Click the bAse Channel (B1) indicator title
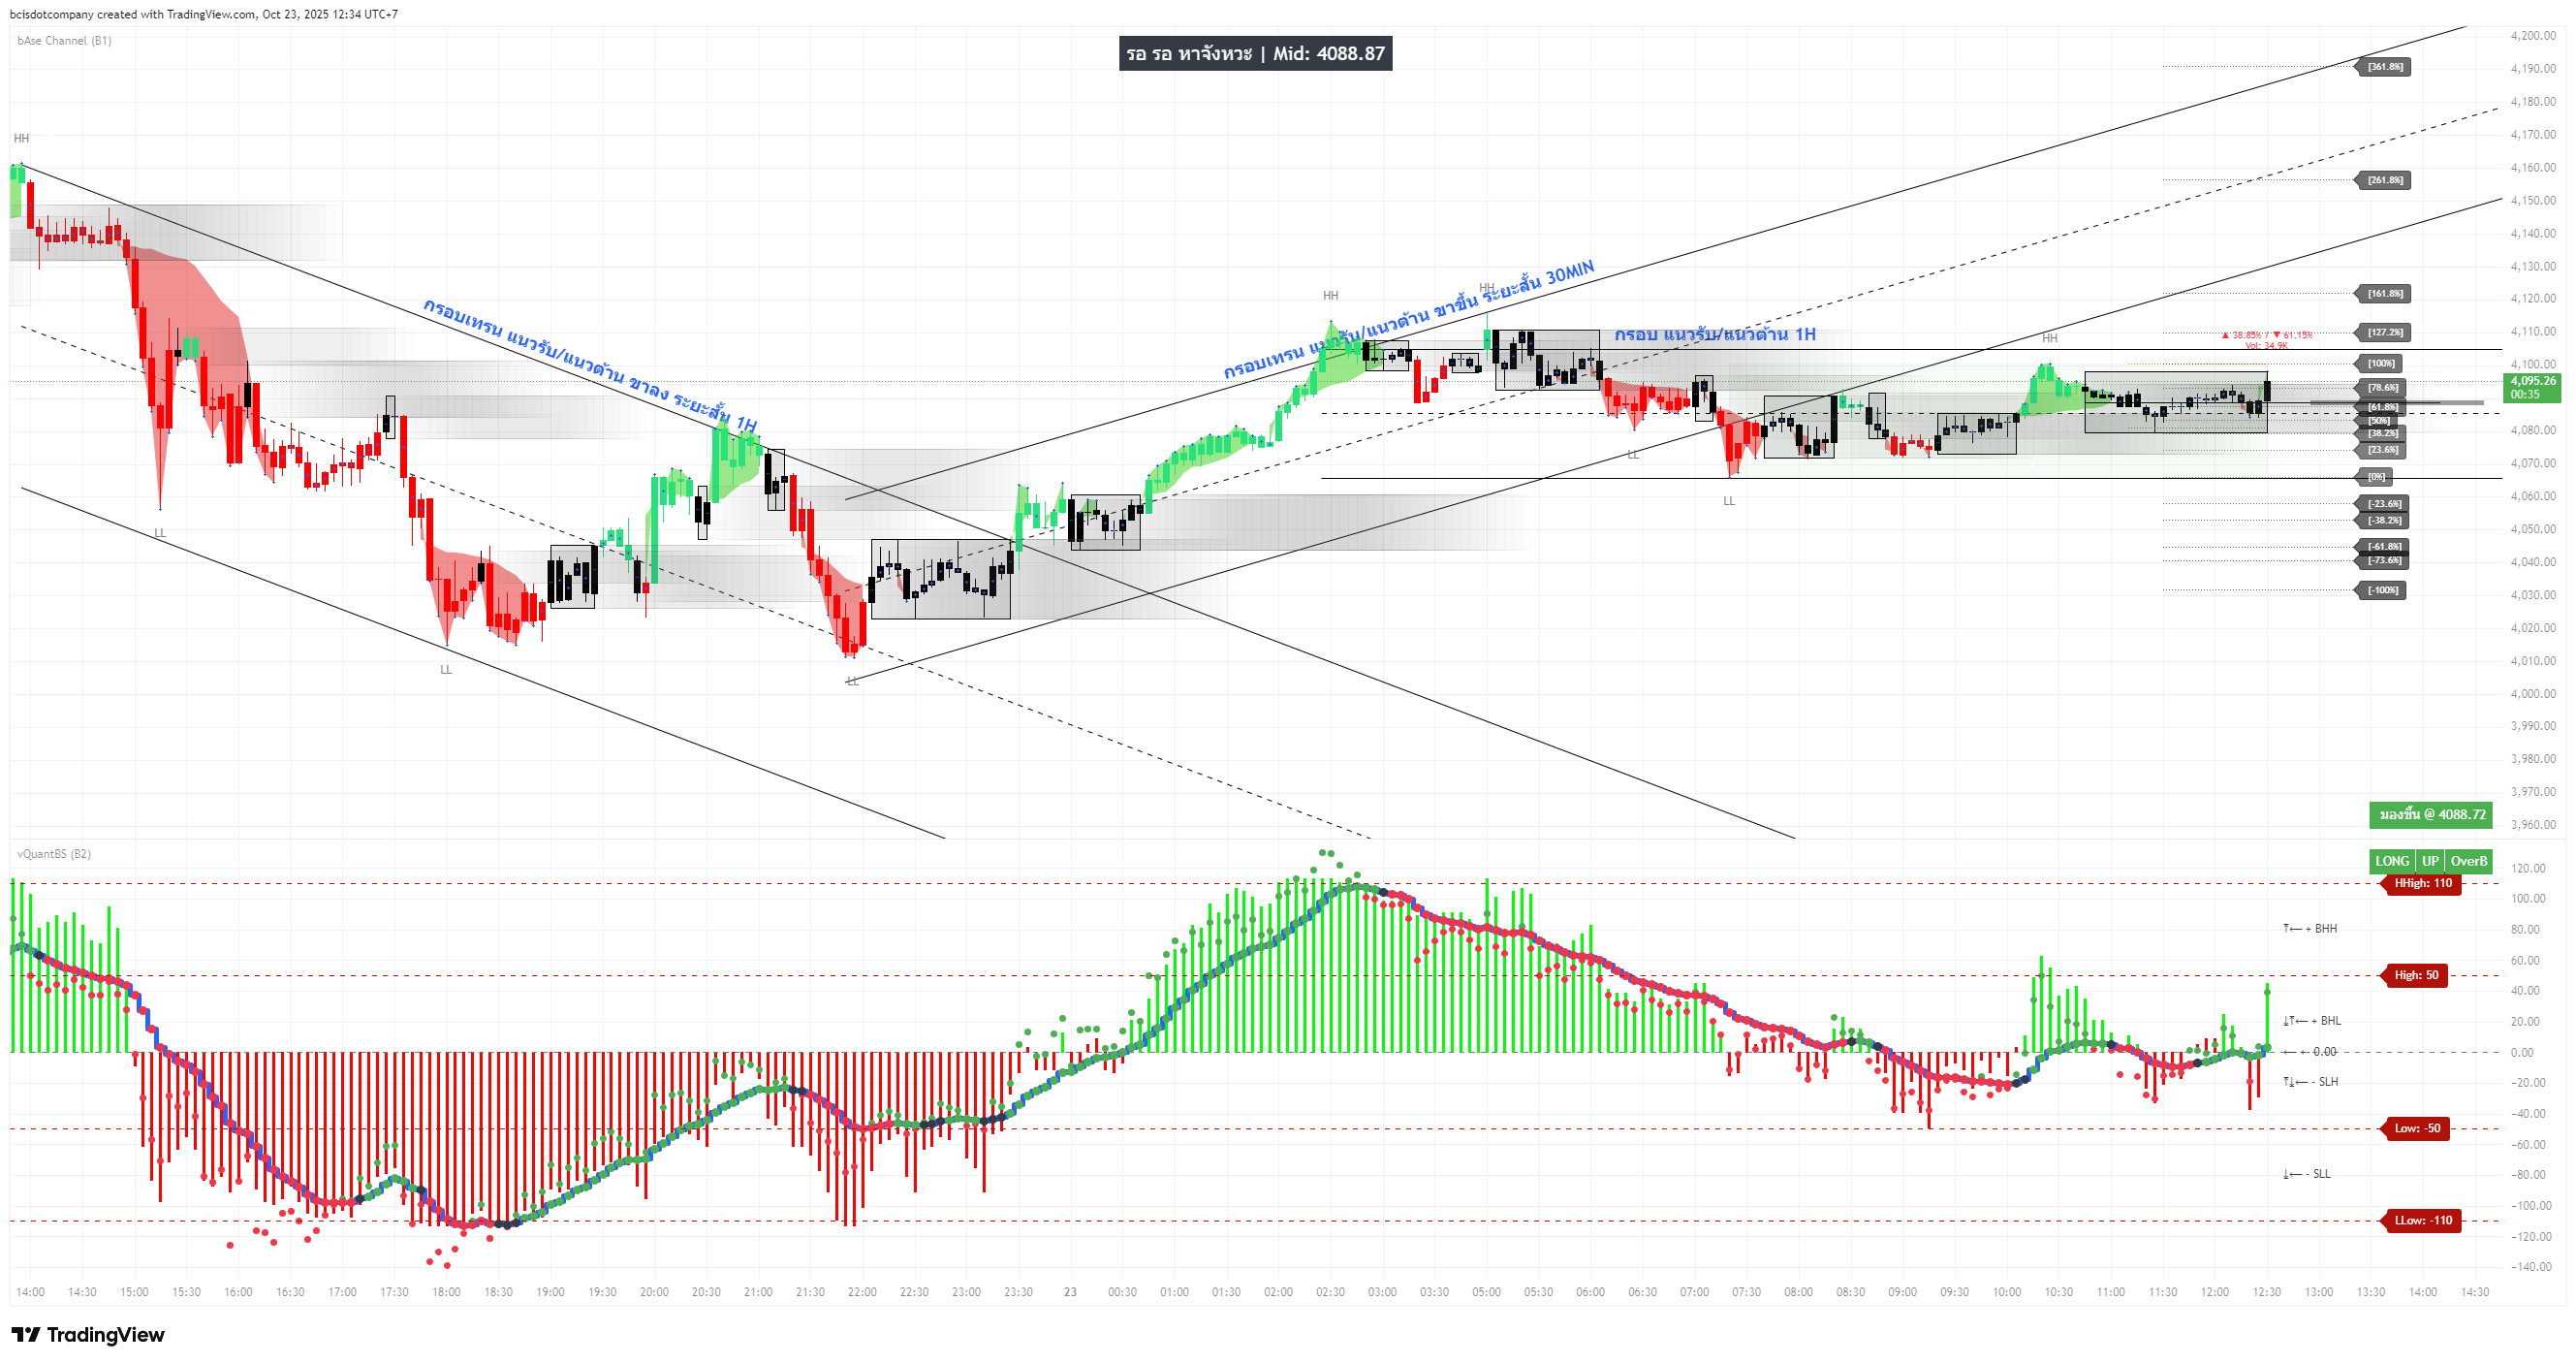 64,41
